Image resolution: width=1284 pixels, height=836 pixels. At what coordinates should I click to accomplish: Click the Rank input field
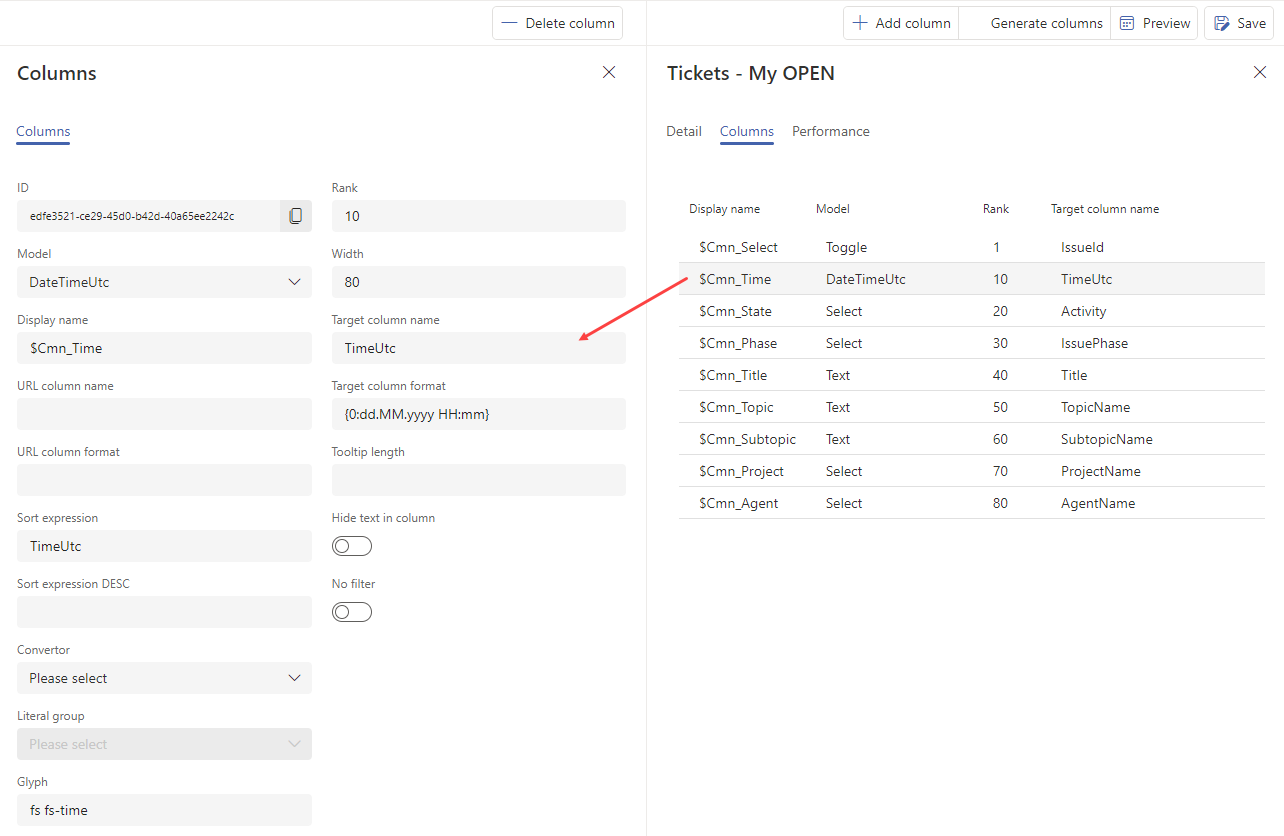(x=479, y=216)
